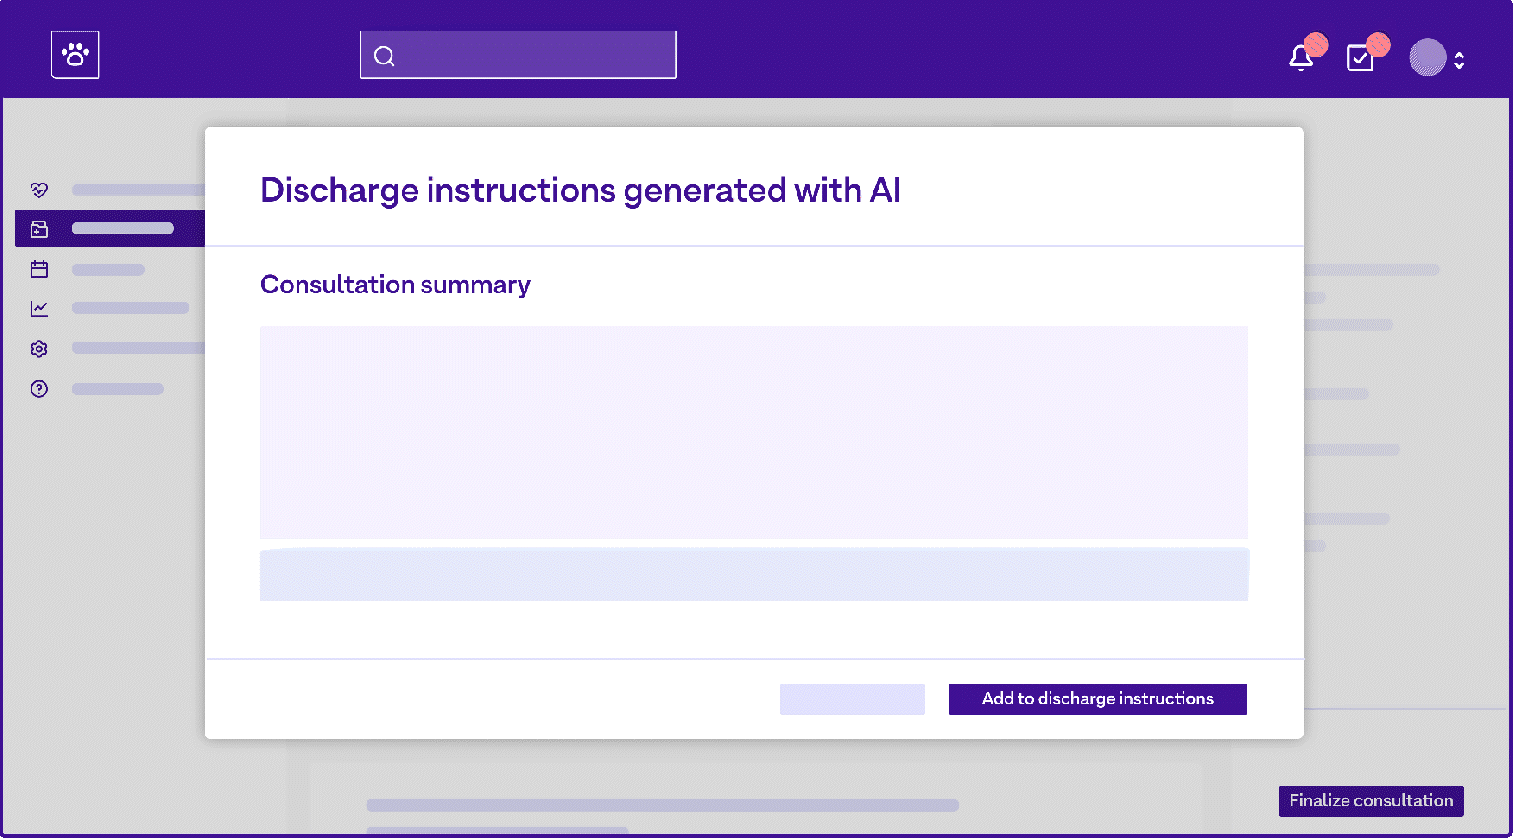
Task: Expand the user profile chevron menu
Action: (1458, 58)
